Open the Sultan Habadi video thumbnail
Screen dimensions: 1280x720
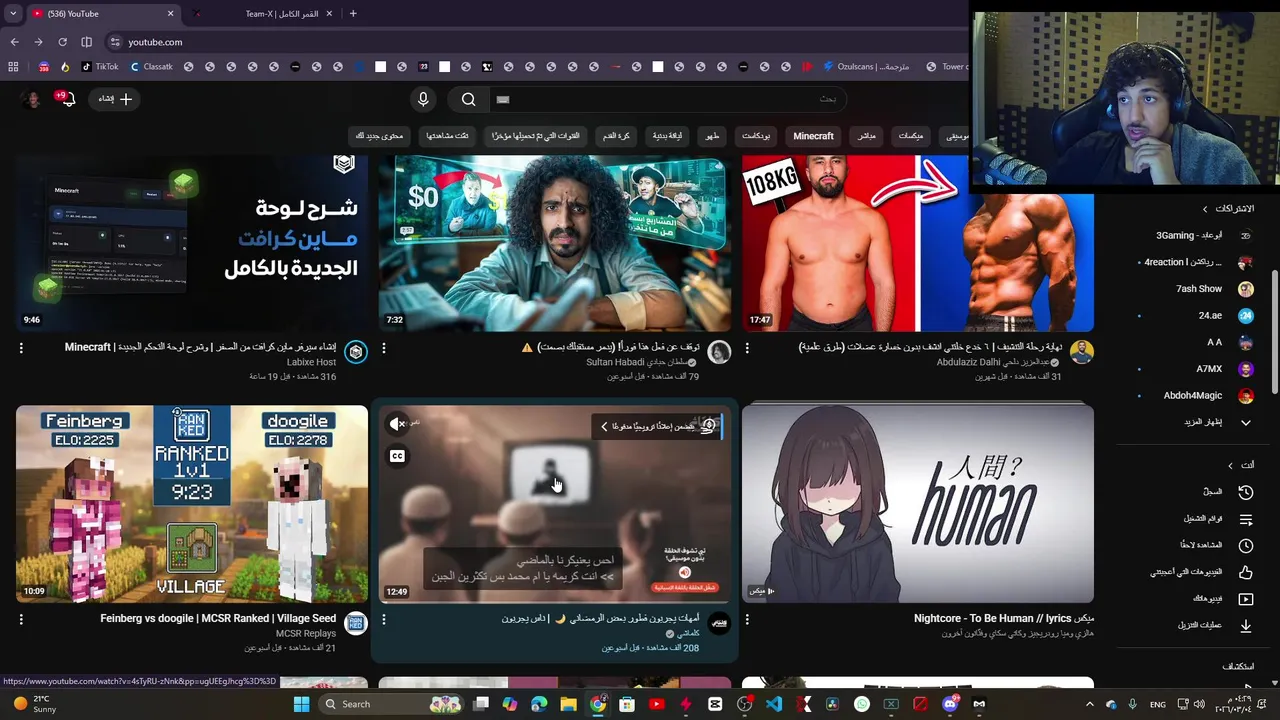pyautogui.click(x=554, y=243)
